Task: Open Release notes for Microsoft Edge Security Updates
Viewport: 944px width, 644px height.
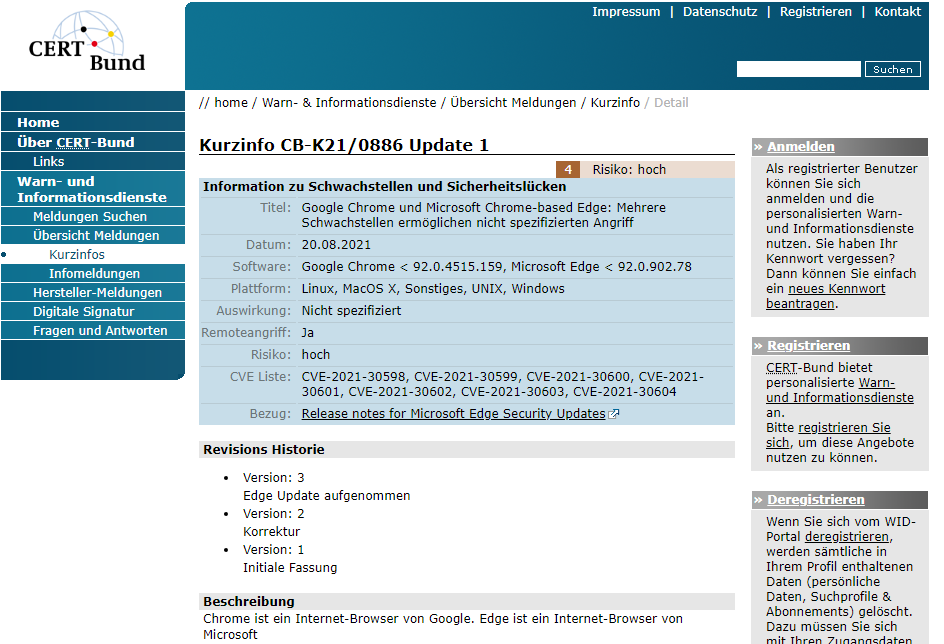Action: click(453, 414)
